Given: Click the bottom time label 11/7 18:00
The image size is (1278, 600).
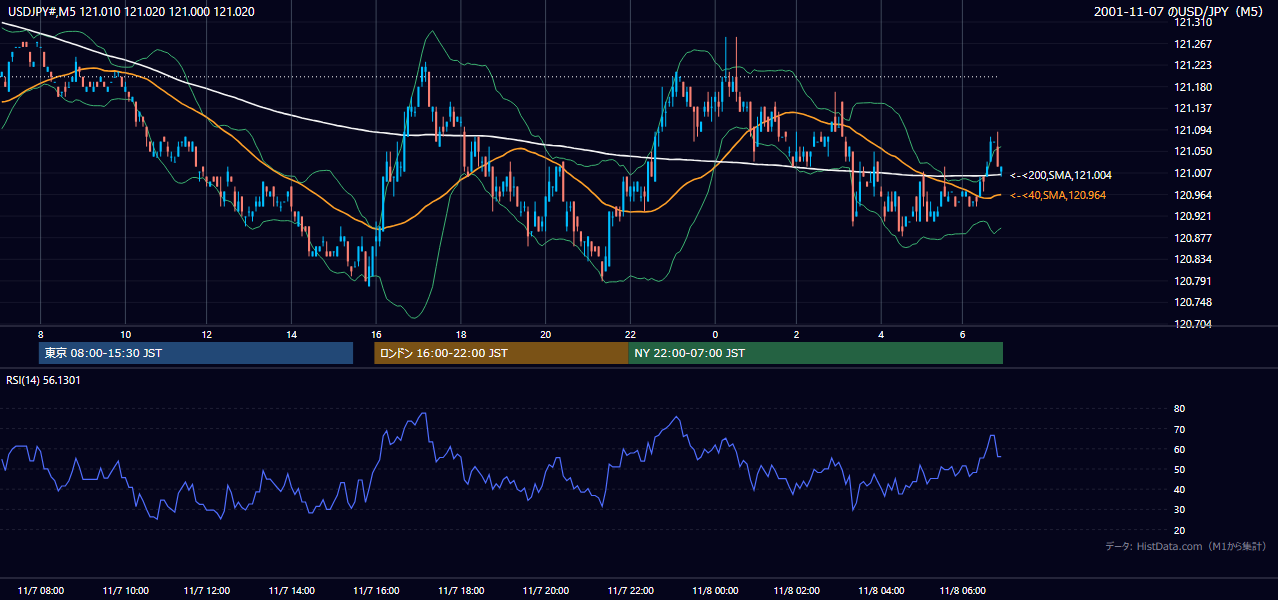Looking at the screenshot, I should click(461, 590).
